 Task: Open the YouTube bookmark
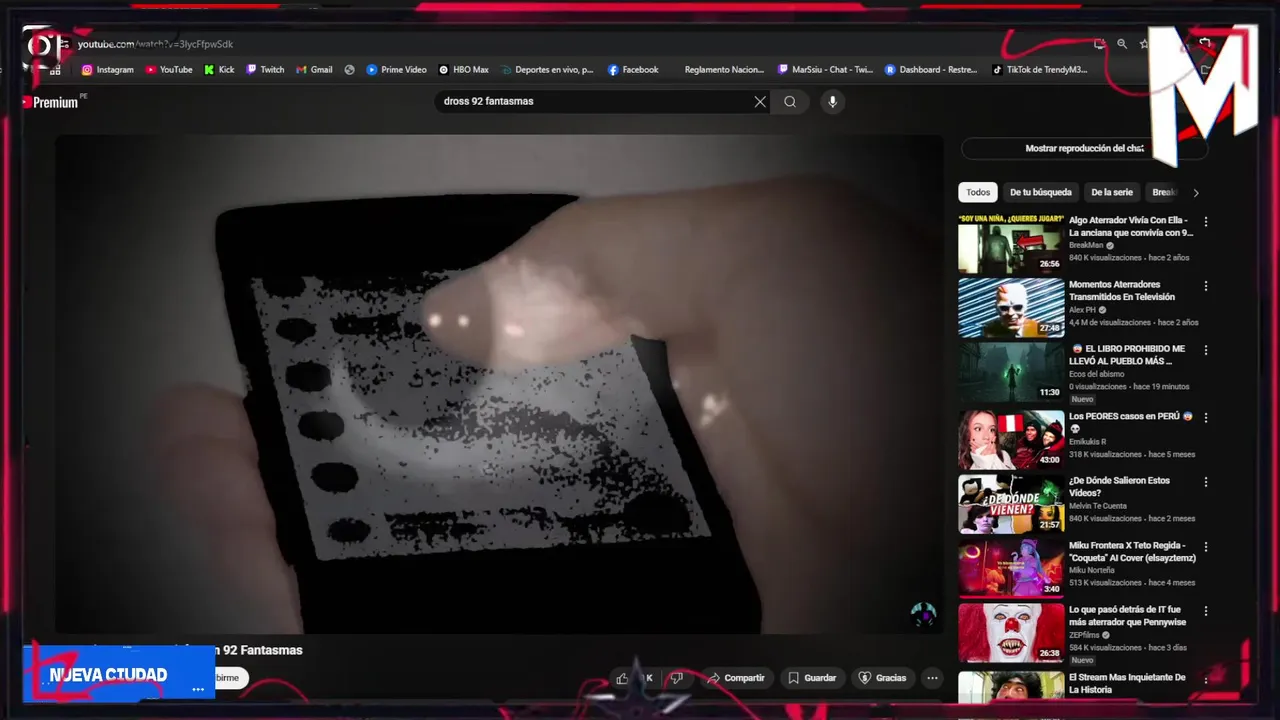(169, 70)
